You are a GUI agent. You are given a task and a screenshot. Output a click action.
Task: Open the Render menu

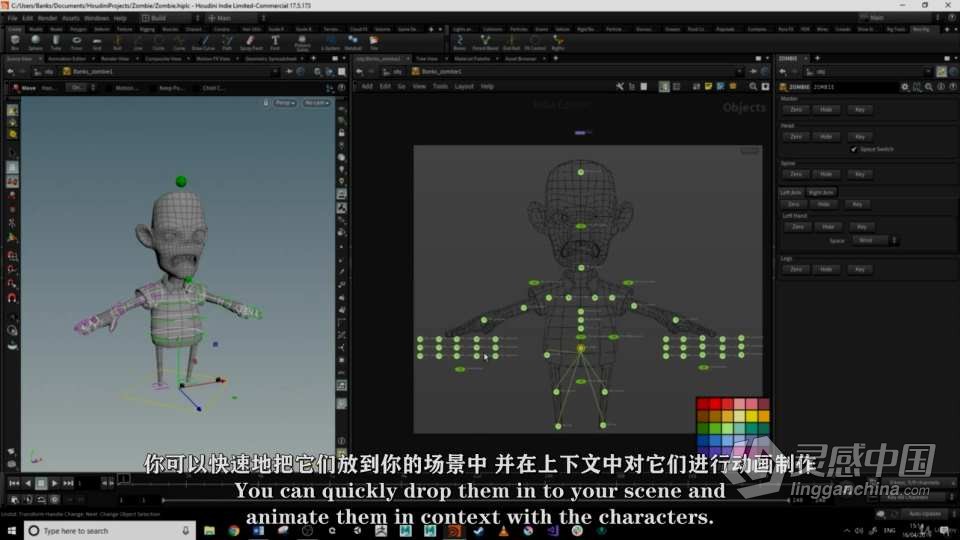point(47,18)
